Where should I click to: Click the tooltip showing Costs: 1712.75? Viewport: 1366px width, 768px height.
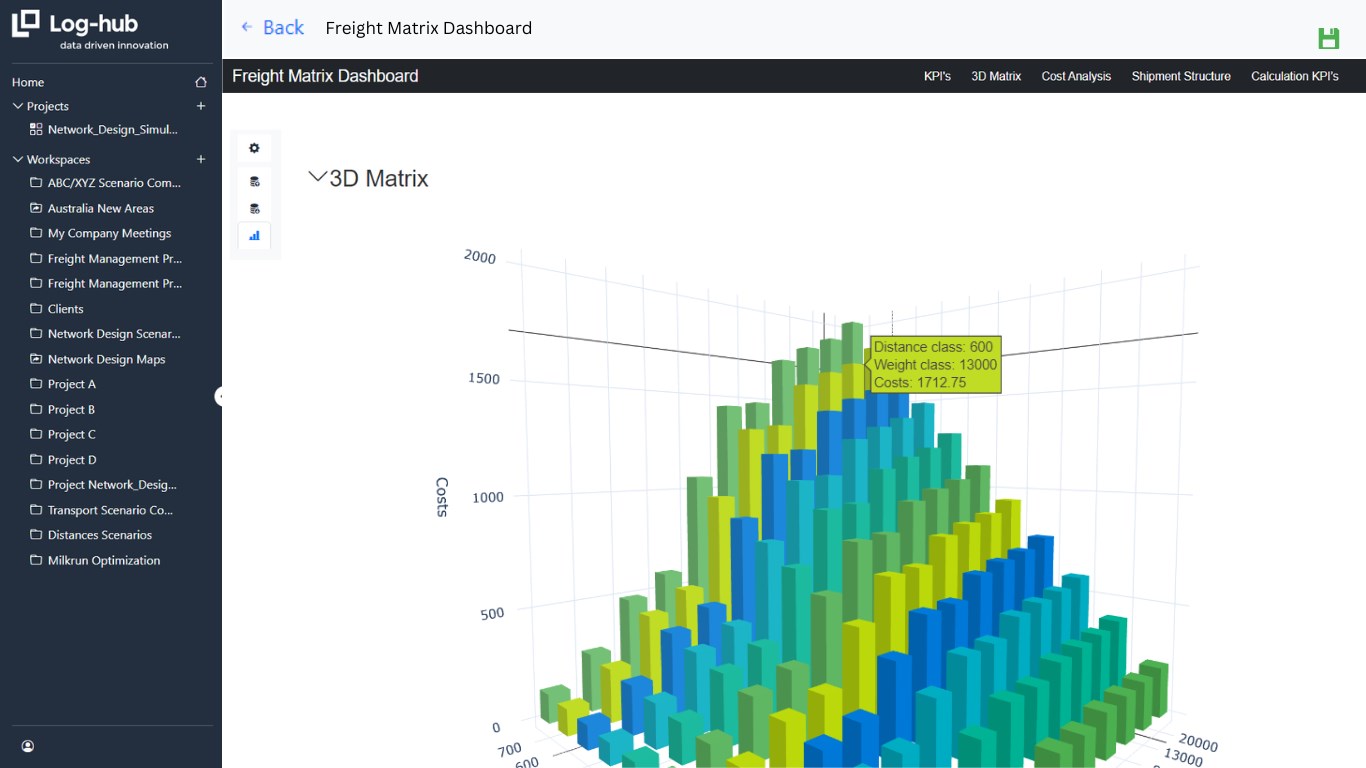click(x=935, y=365)
